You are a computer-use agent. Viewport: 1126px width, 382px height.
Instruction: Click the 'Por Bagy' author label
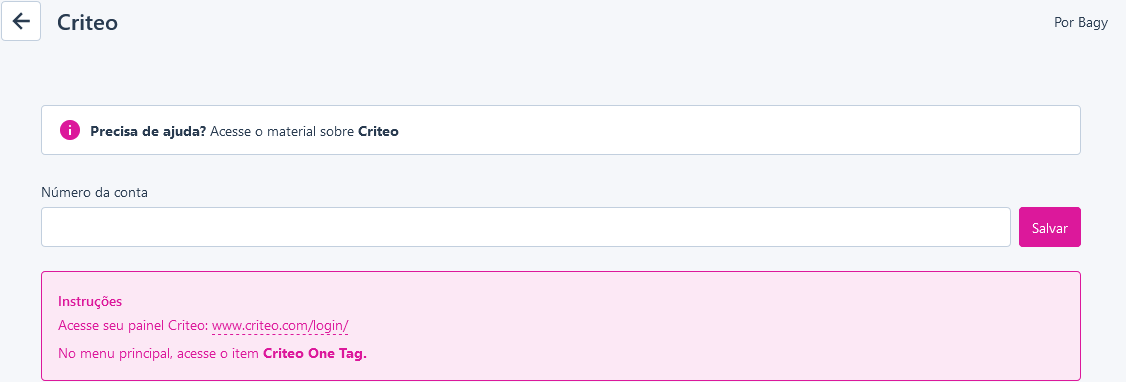1081,22
